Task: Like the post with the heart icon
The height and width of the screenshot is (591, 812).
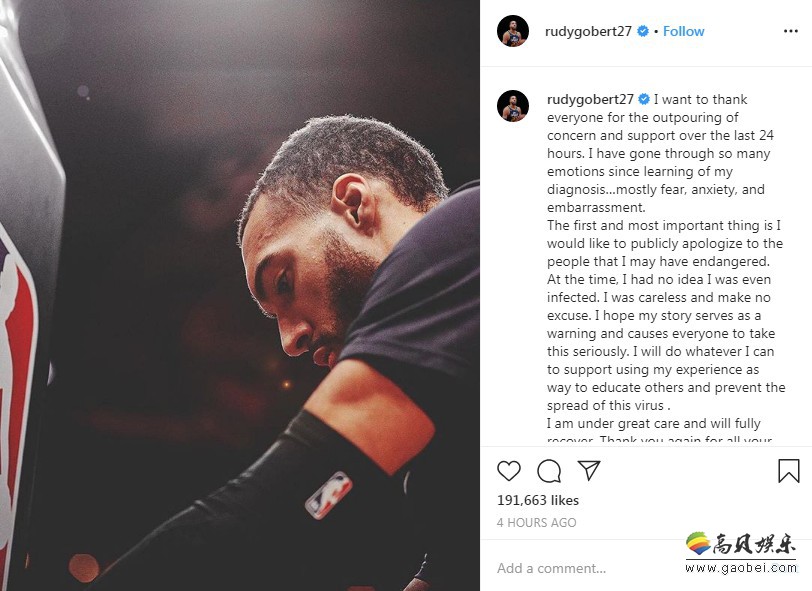Action: pyautogui.click(x=509, y=471)
